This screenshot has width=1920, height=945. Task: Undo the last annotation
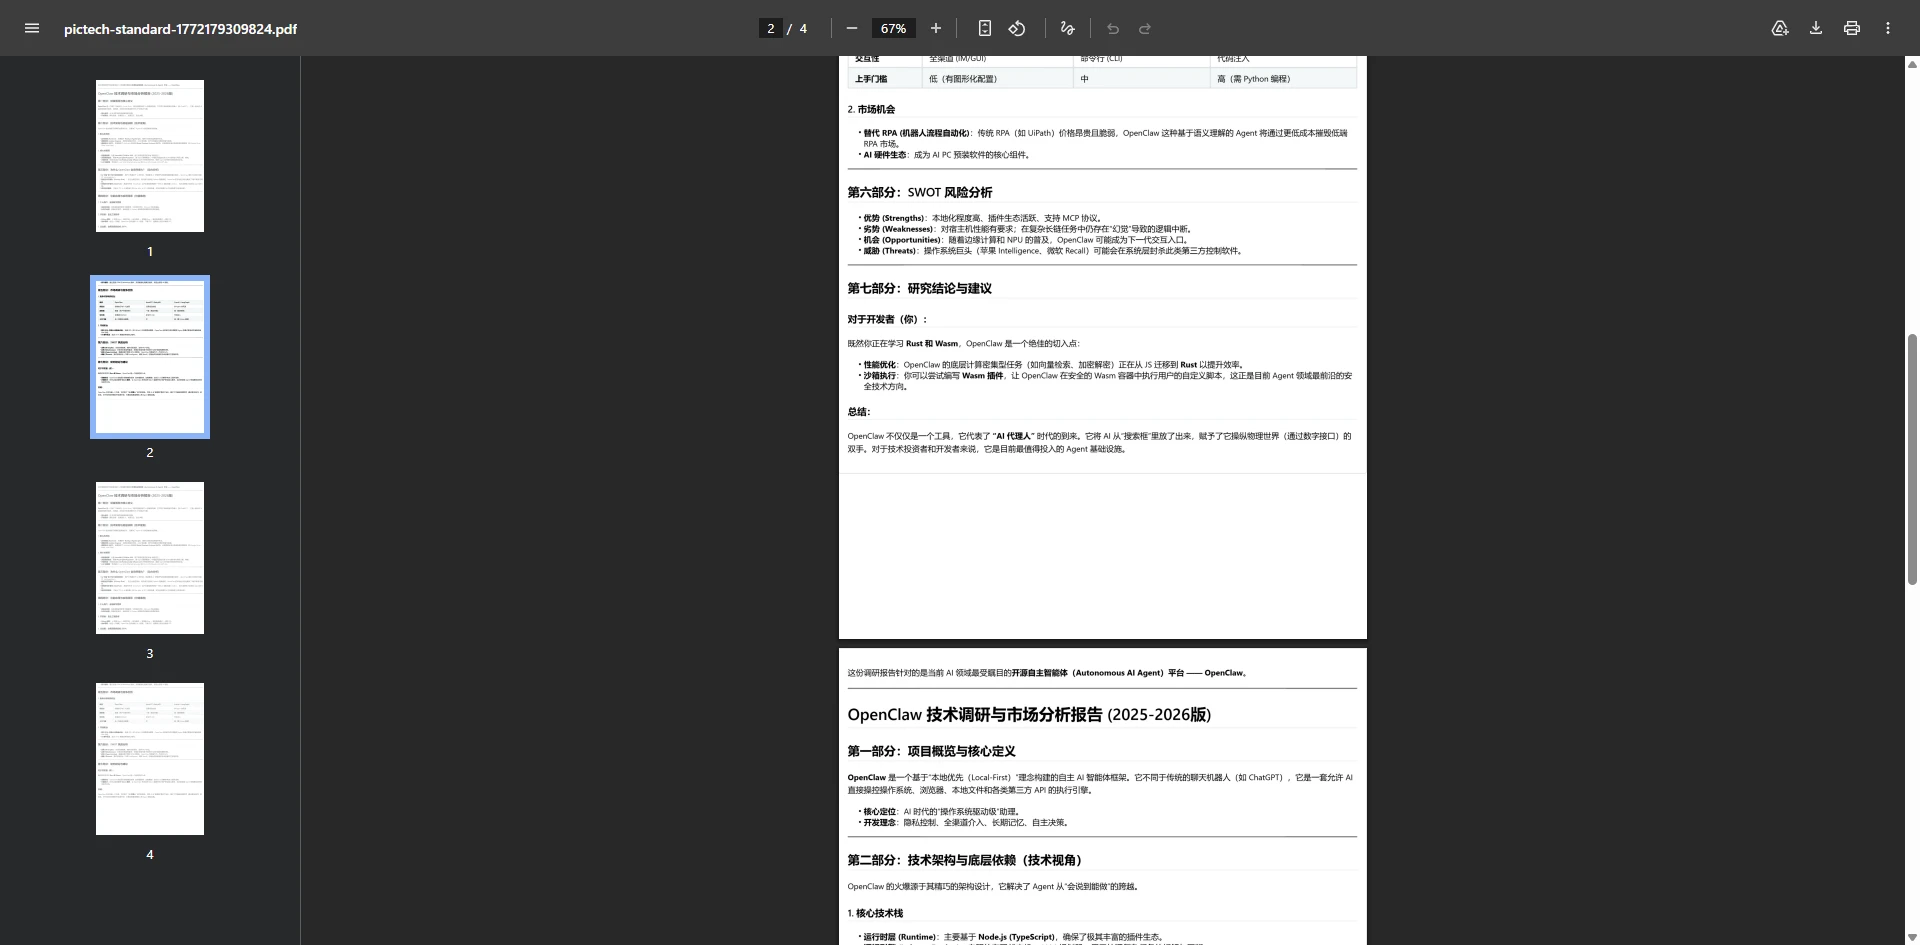click(x=1113, y=28)
